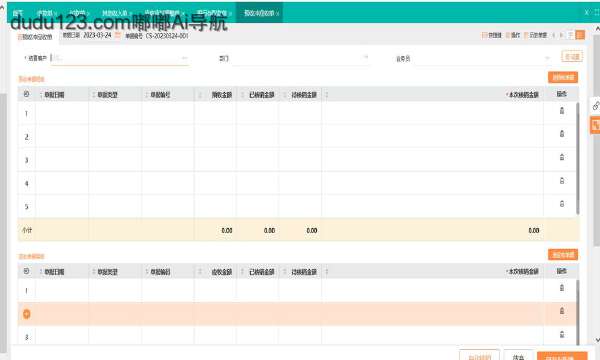Close the active rightmost tab

278,13
